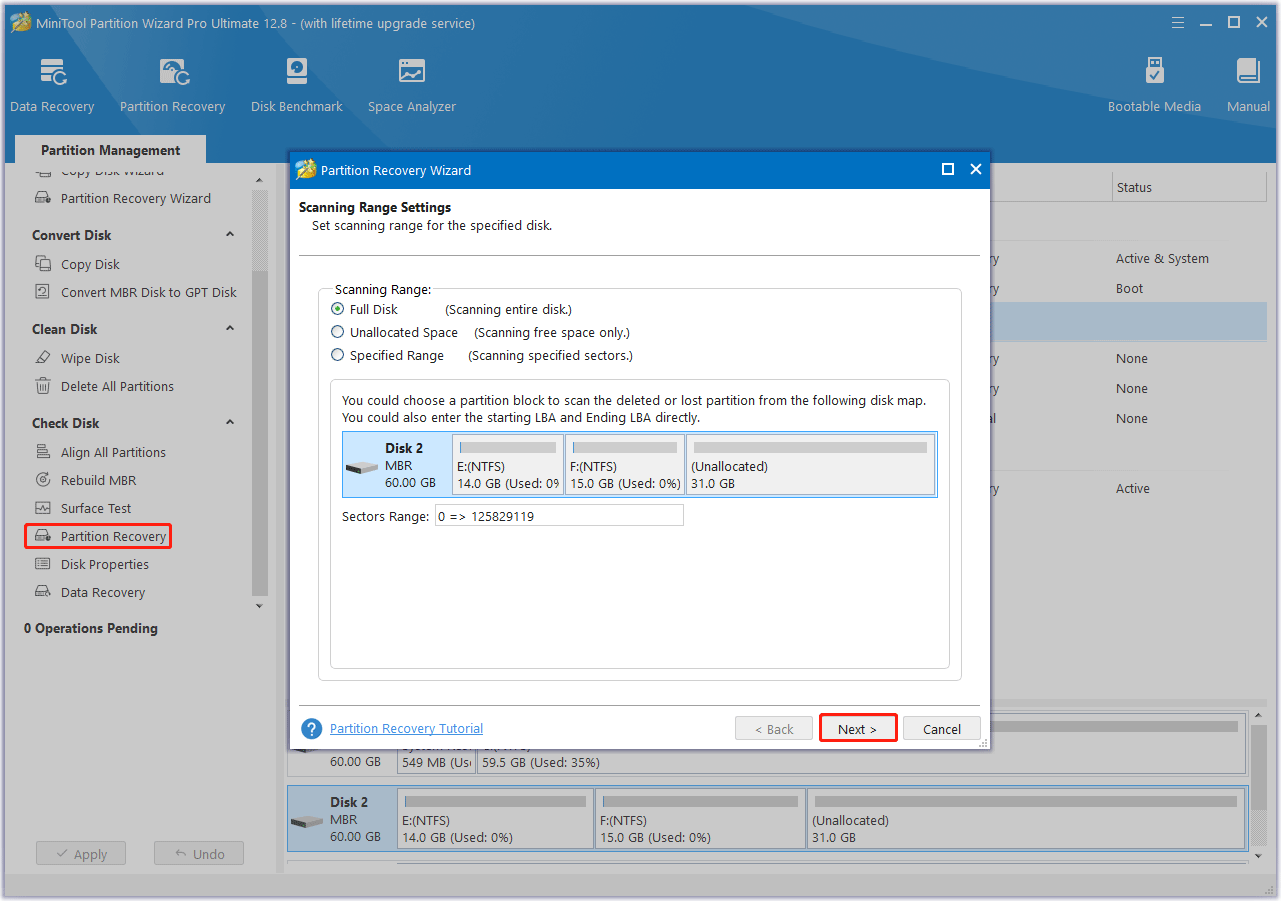Switch to the Partition Management tab
Screen dimensions: 1281x901
110,150
